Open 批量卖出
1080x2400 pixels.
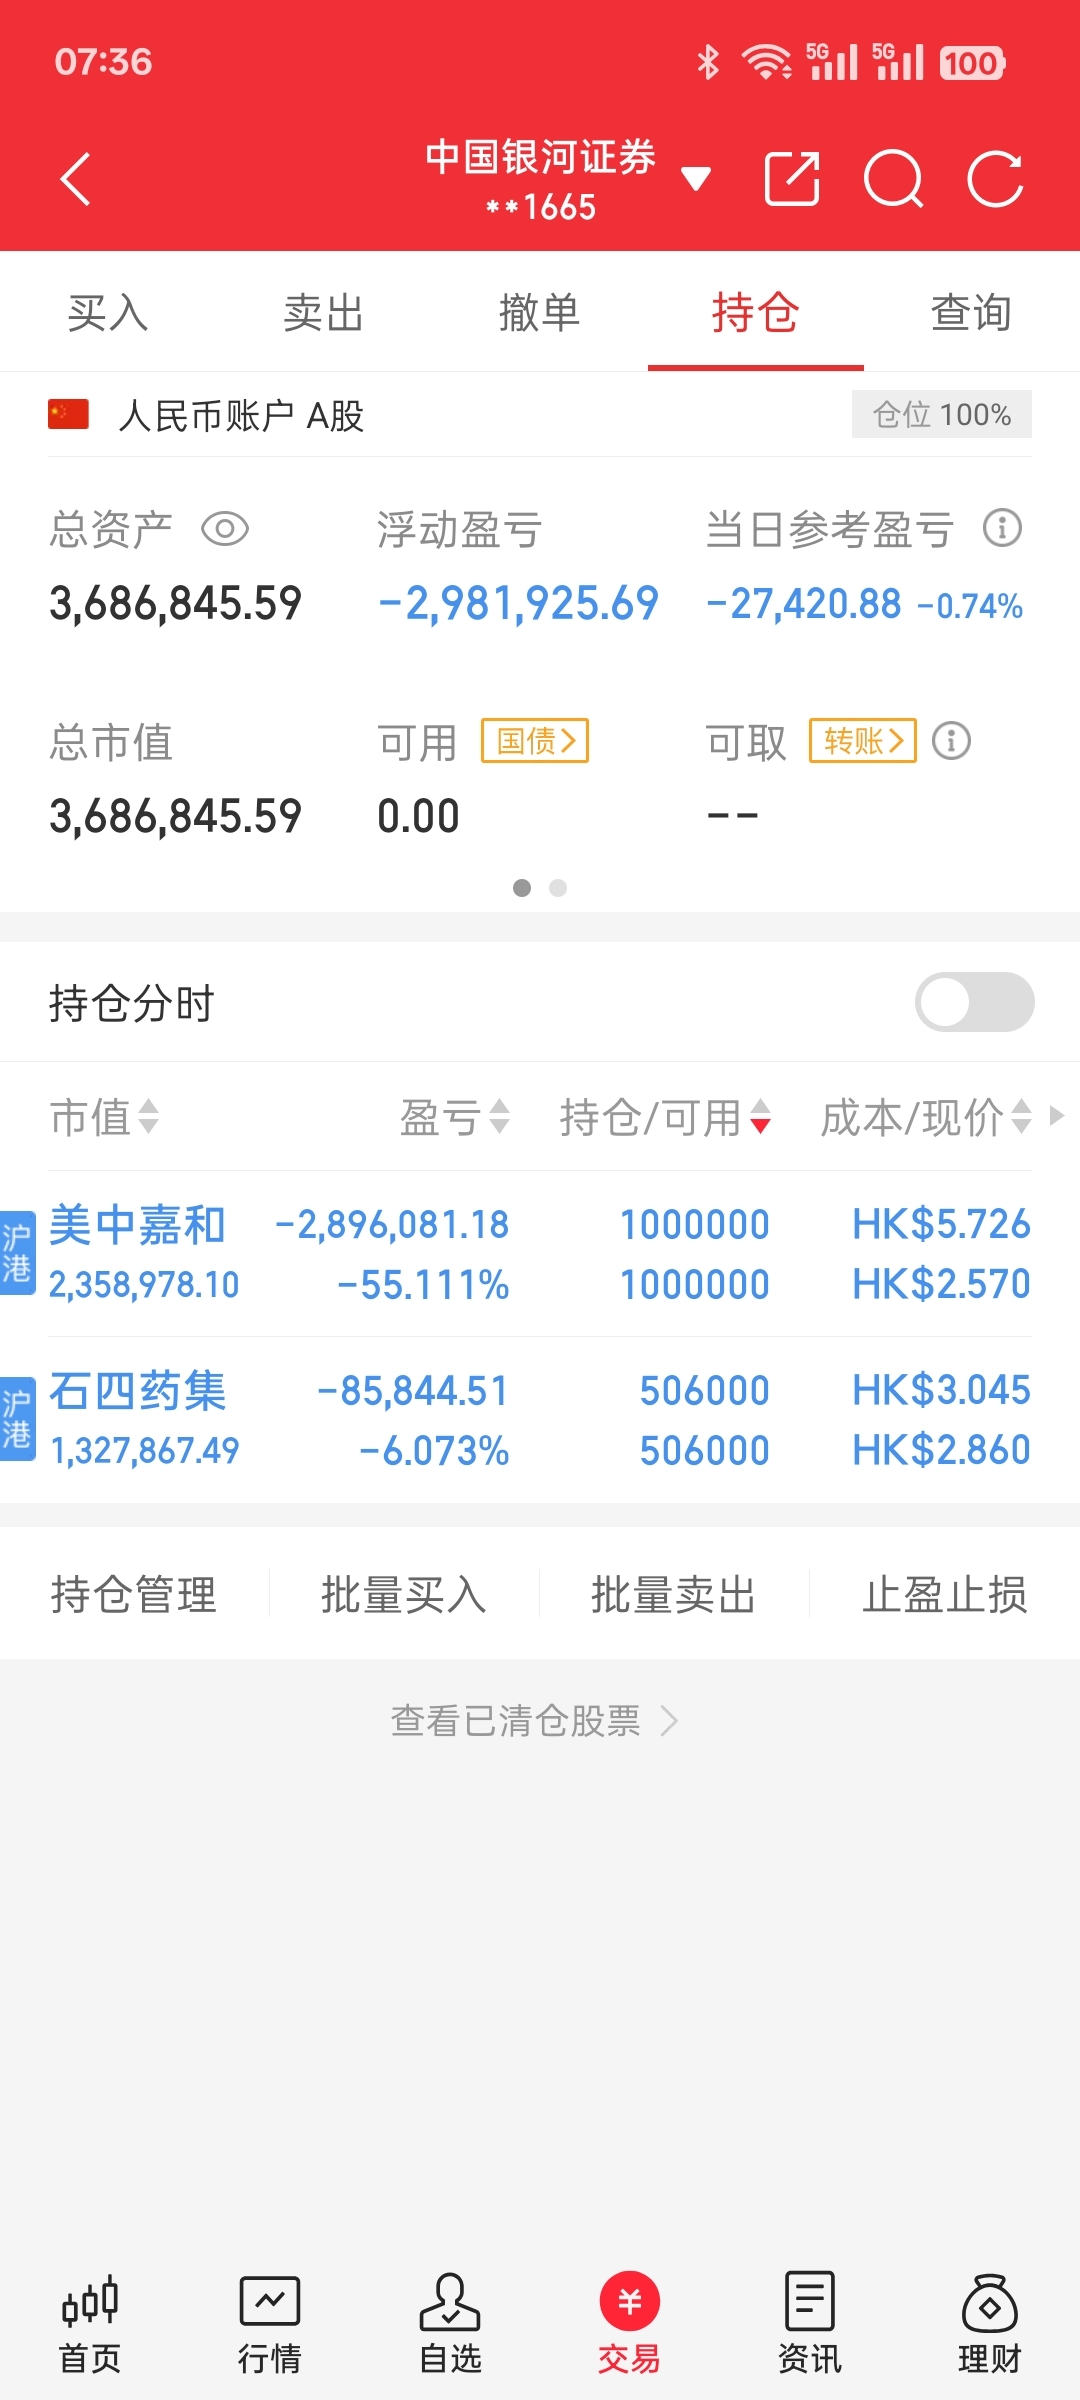click(x=674, y=1594)
